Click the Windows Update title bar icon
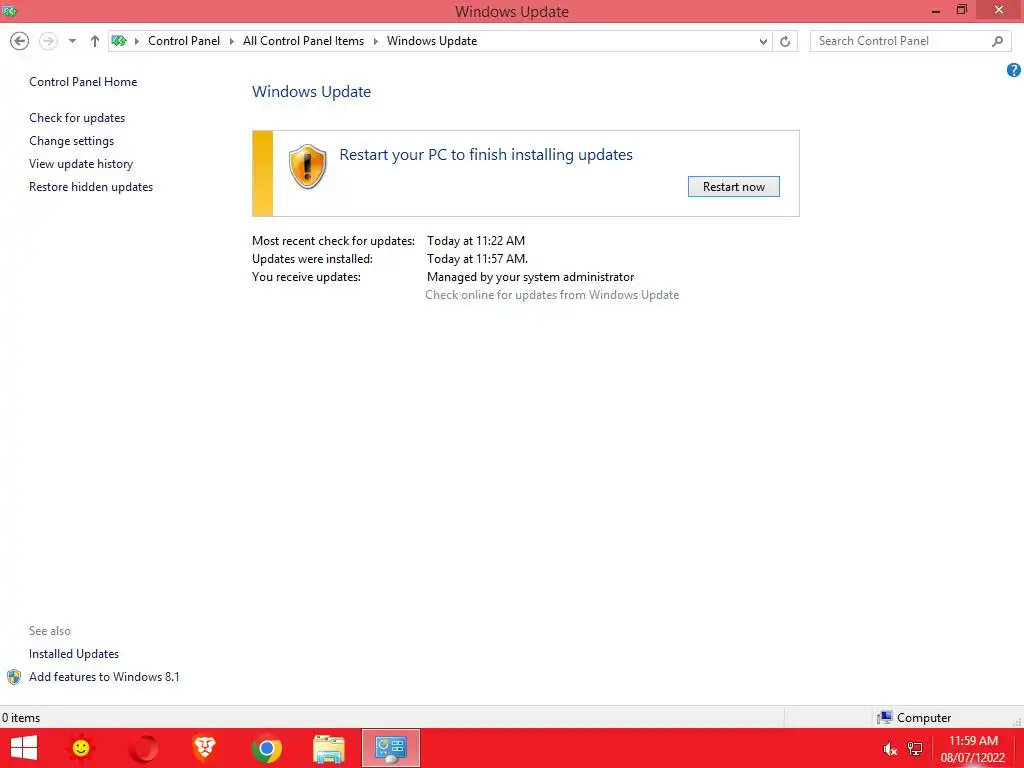The image size is (1024, 768). 9,11
